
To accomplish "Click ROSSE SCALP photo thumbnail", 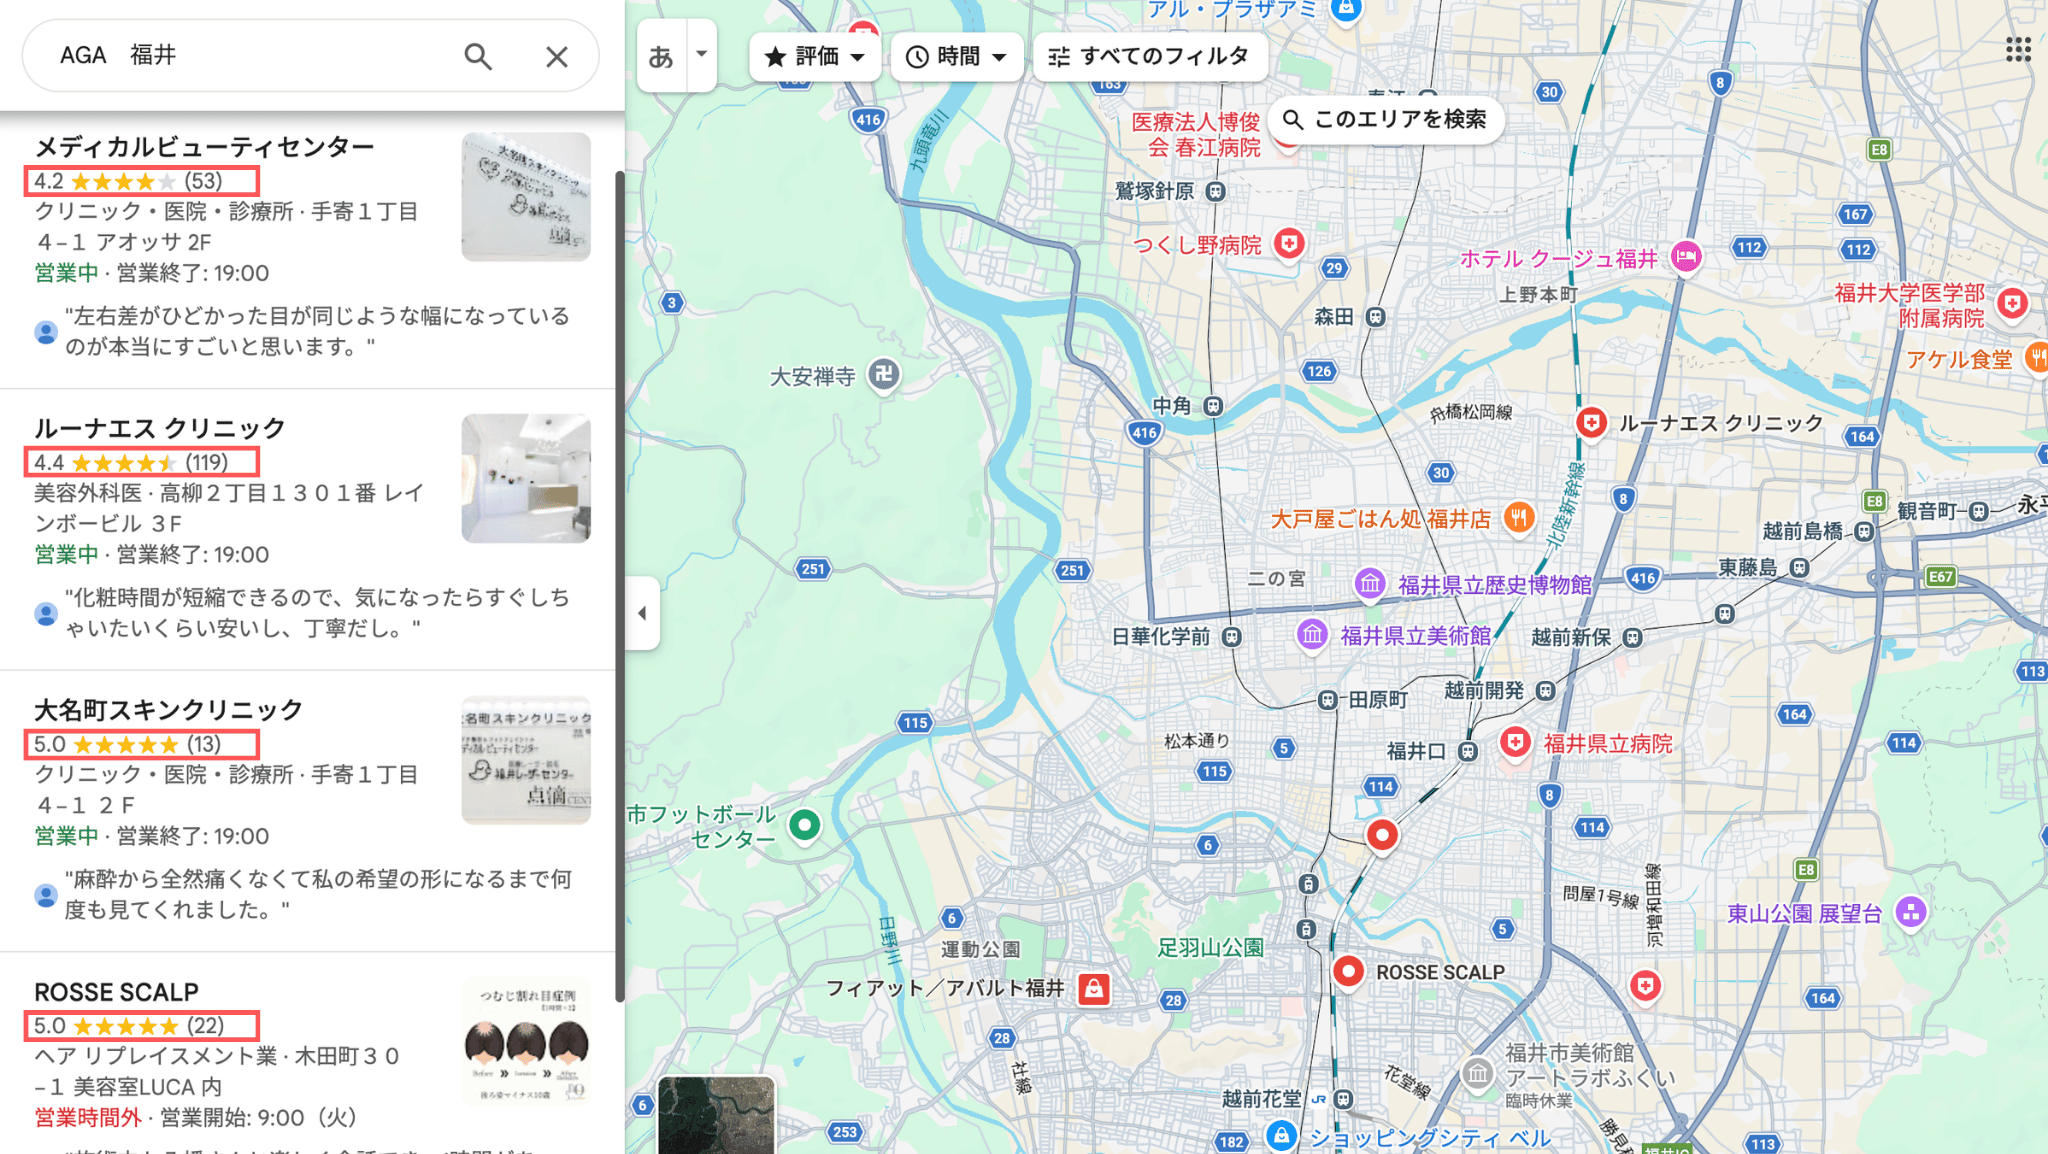I will pos(526,1041).
